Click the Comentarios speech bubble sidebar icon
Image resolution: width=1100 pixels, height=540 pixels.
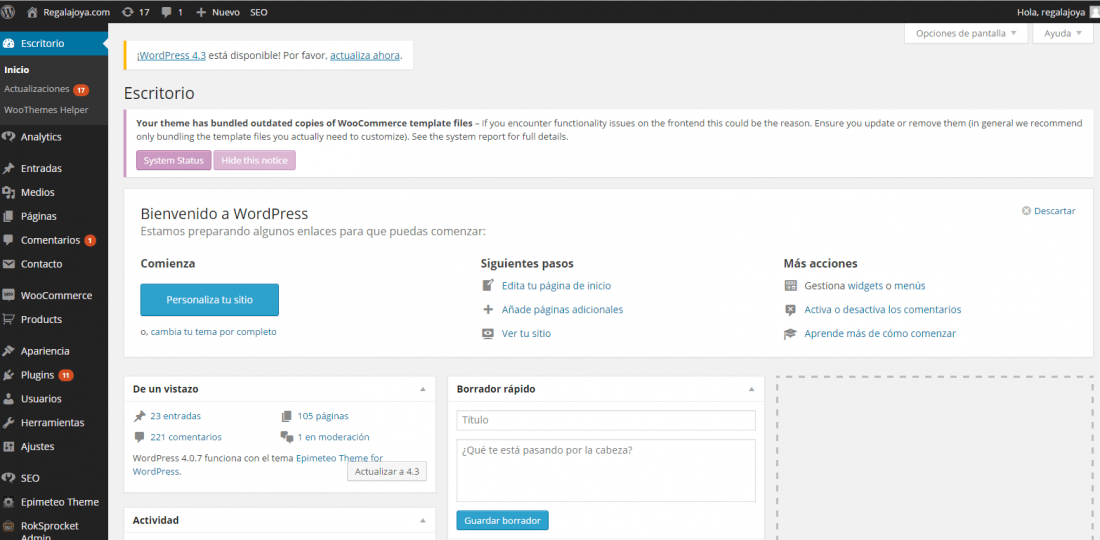pos(8,240)
